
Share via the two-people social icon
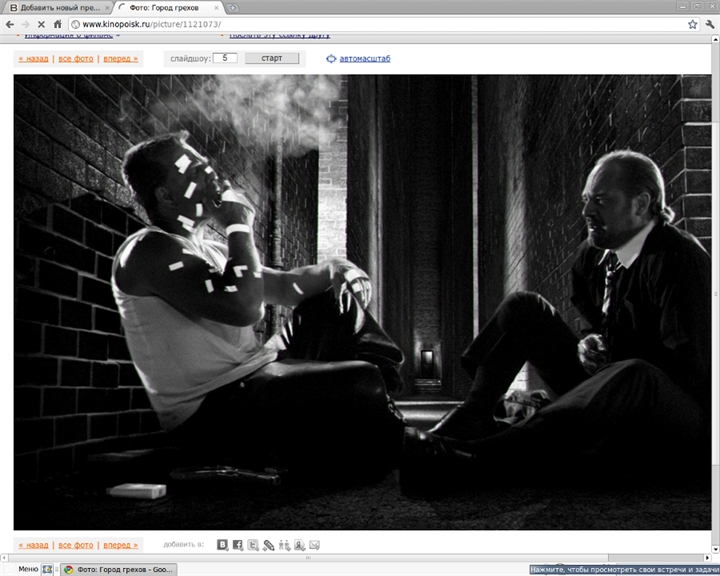tap(284, 545)
